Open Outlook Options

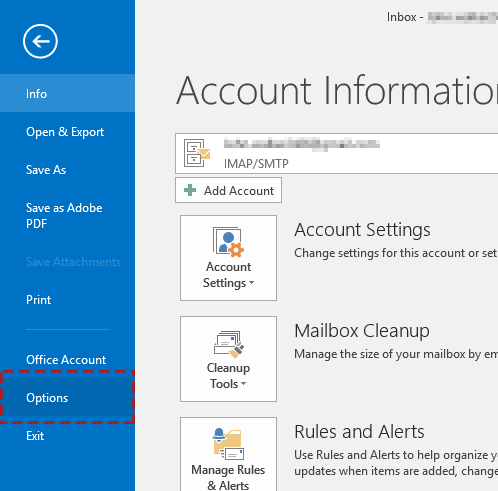coord(67,398)
